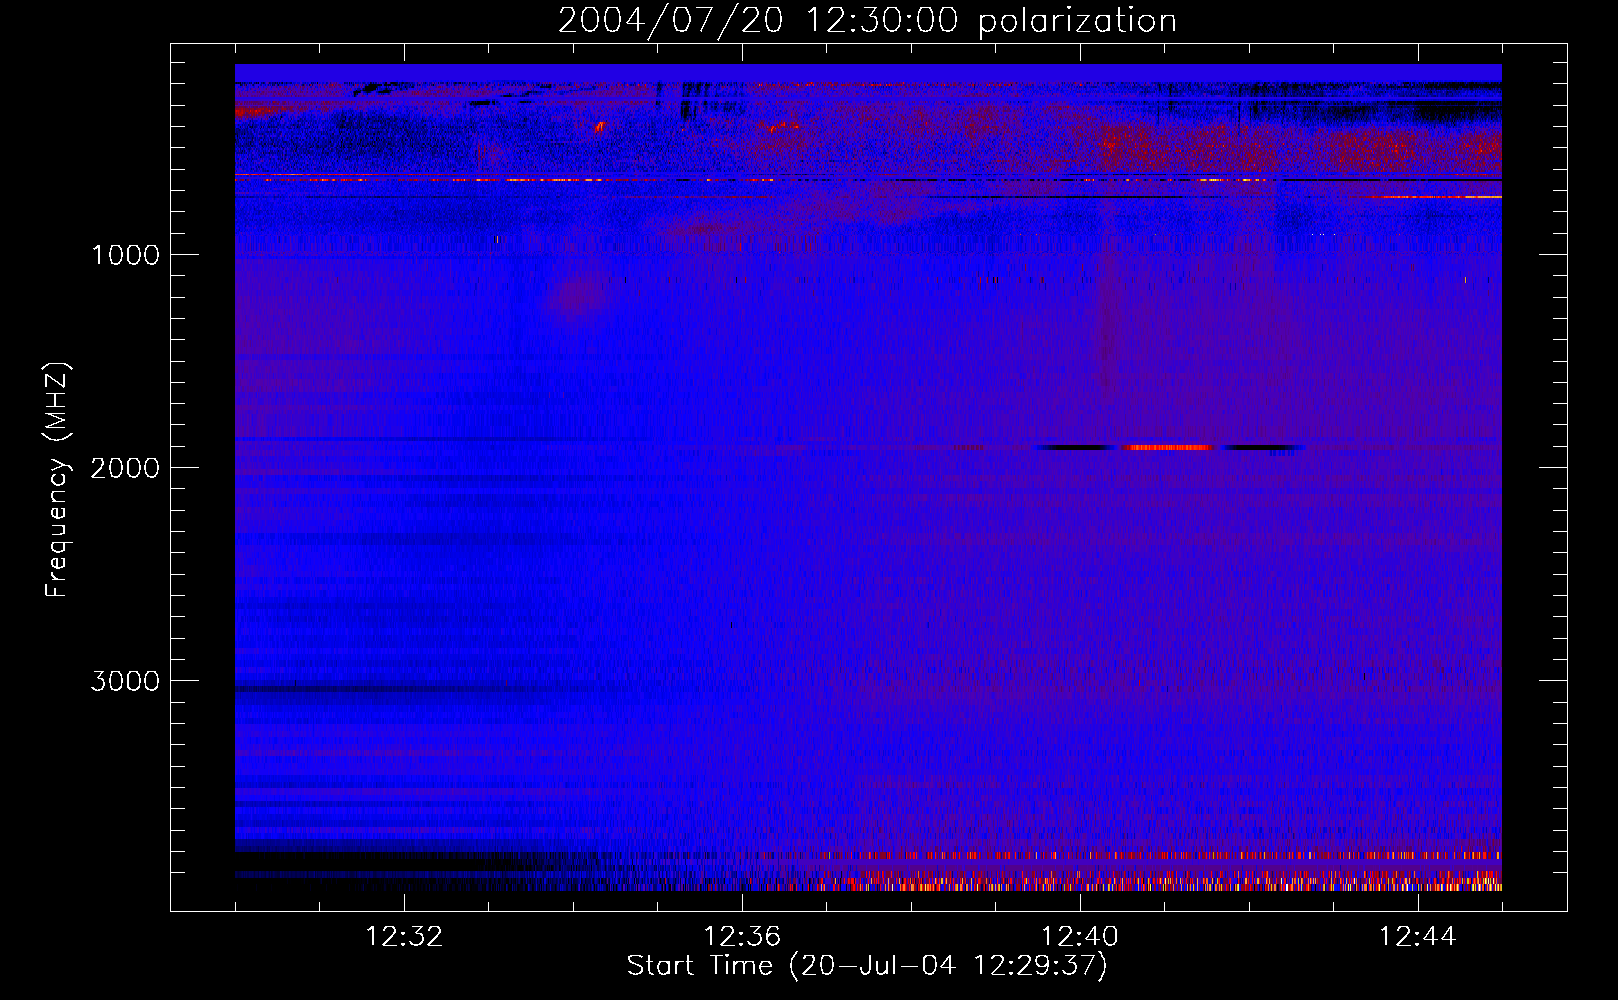Select the 'Frequency (MHZ)' y-axis label

coord(57,479)
